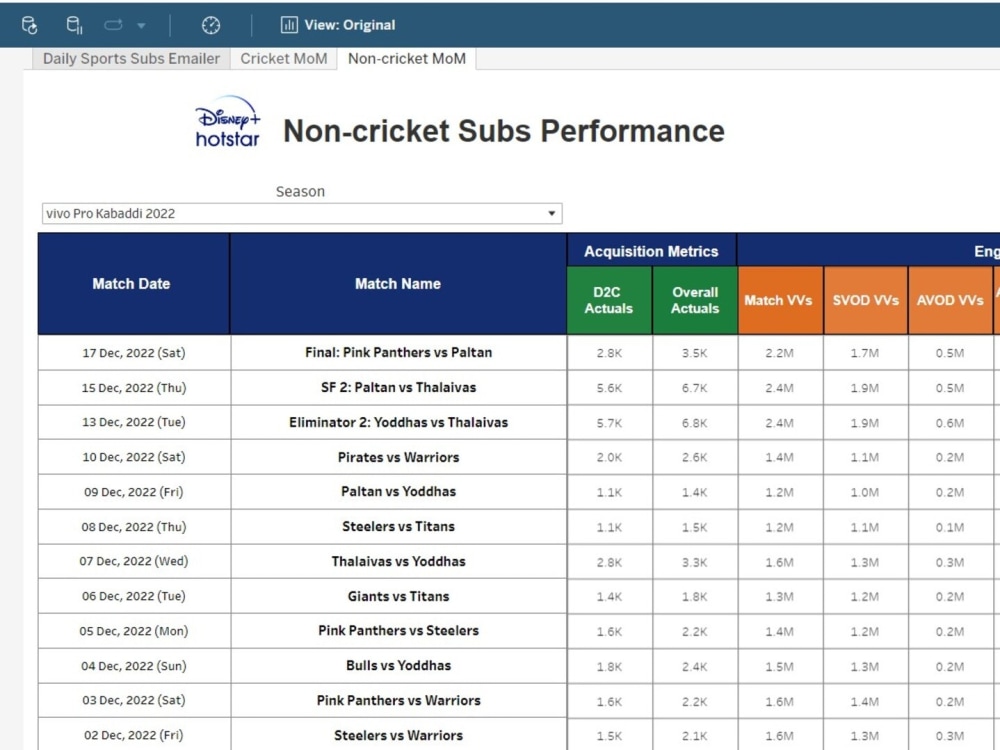Click the SVOD VVs column header
This screenshot has width=1000, height=750.
point(865,300)
